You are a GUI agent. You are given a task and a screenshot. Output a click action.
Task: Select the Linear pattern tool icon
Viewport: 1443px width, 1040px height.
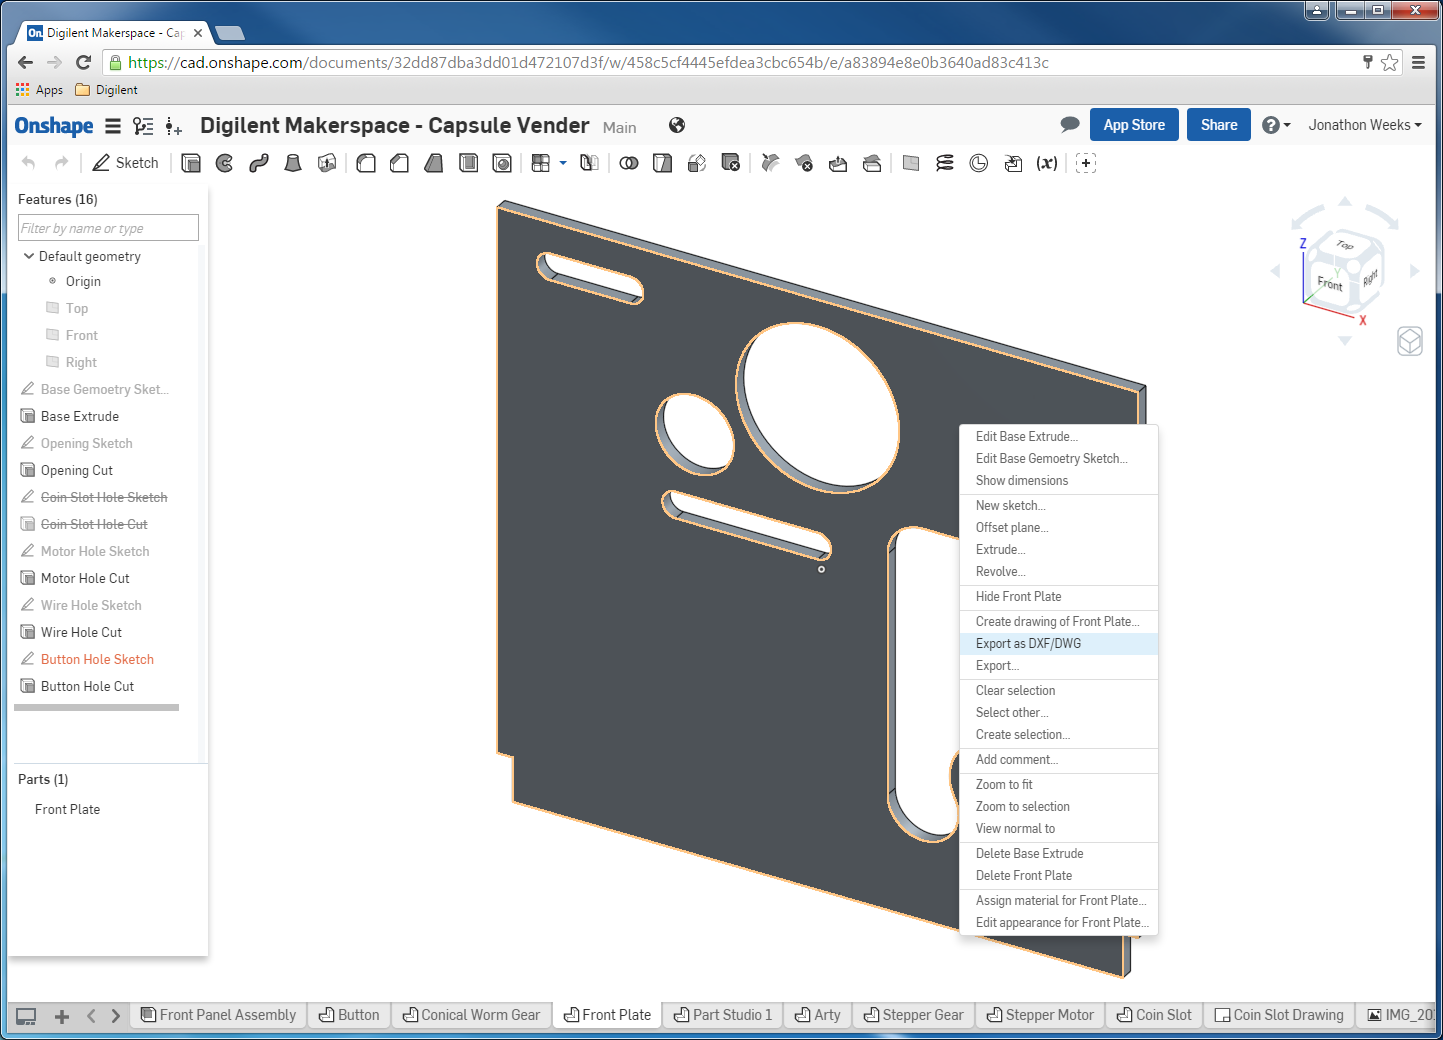541,163
